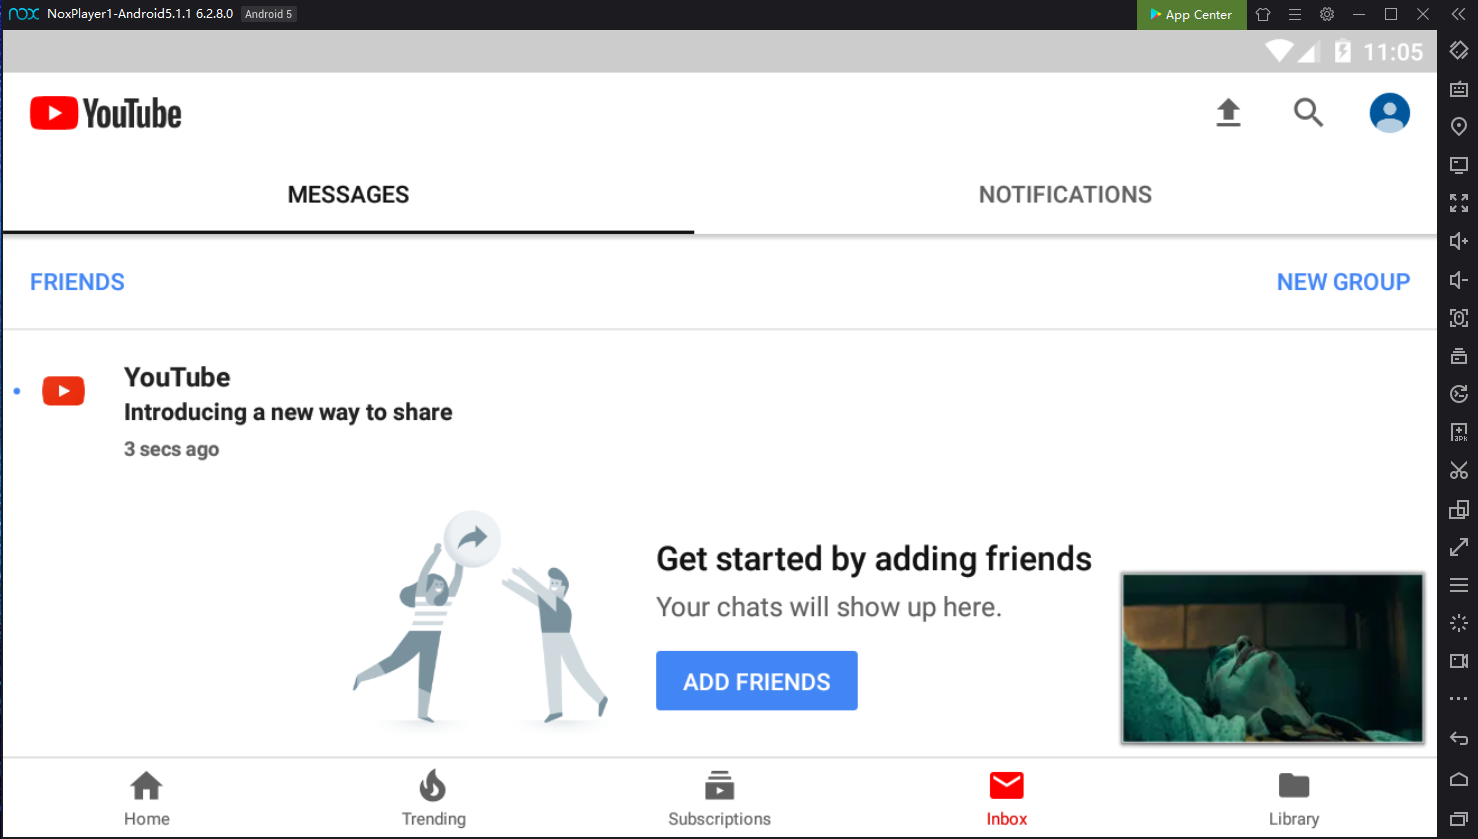The height and width of the screenshot is (839, 1478).
Task: Click the rotate screen icon in sidebar
Action: (x=1459, y=50)
